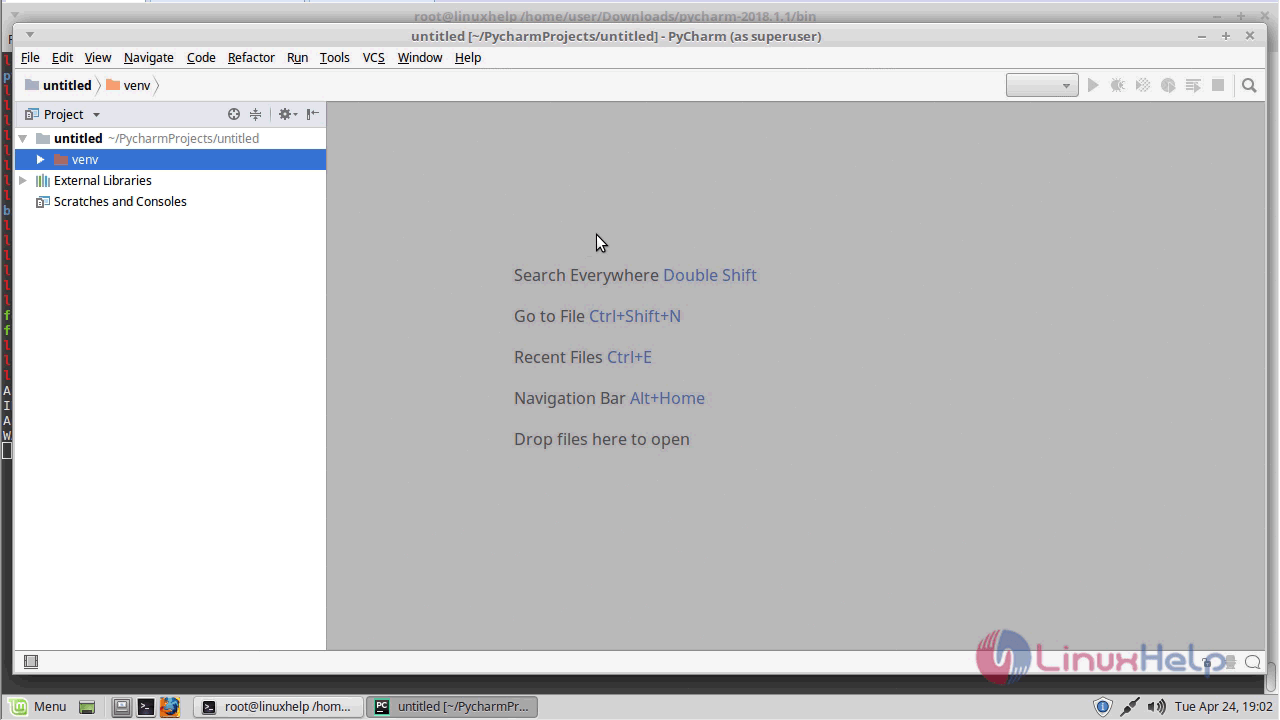Click Collapse All icon in Project panel
1280x720 pixels.
[256, 114]
